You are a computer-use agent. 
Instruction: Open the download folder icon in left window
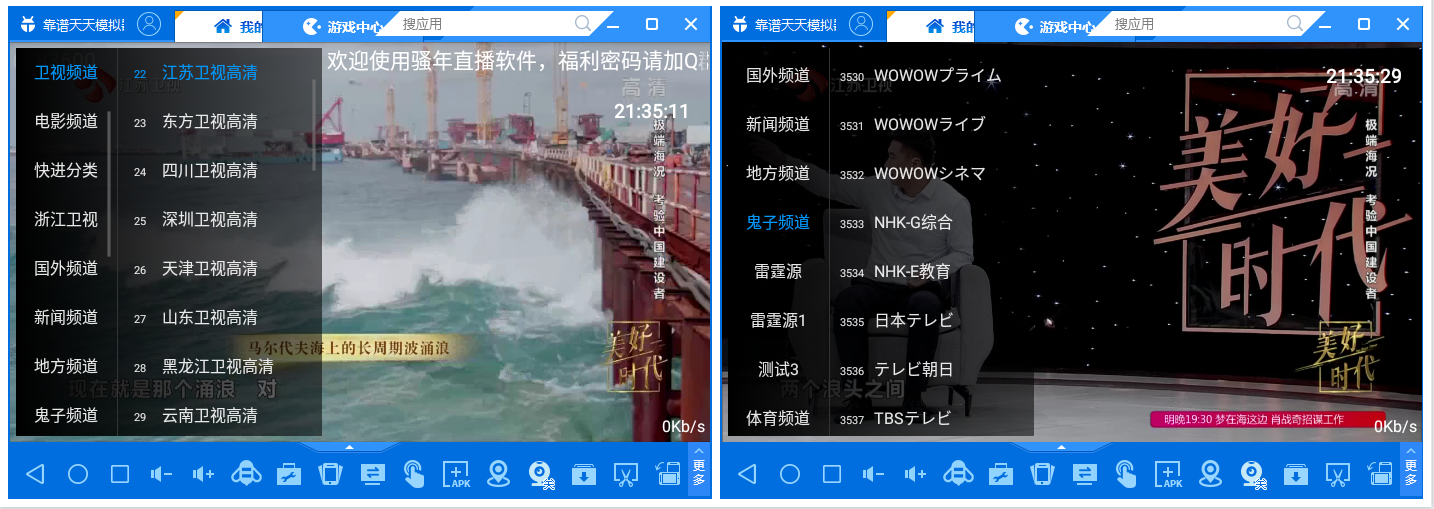pos(583,474)
